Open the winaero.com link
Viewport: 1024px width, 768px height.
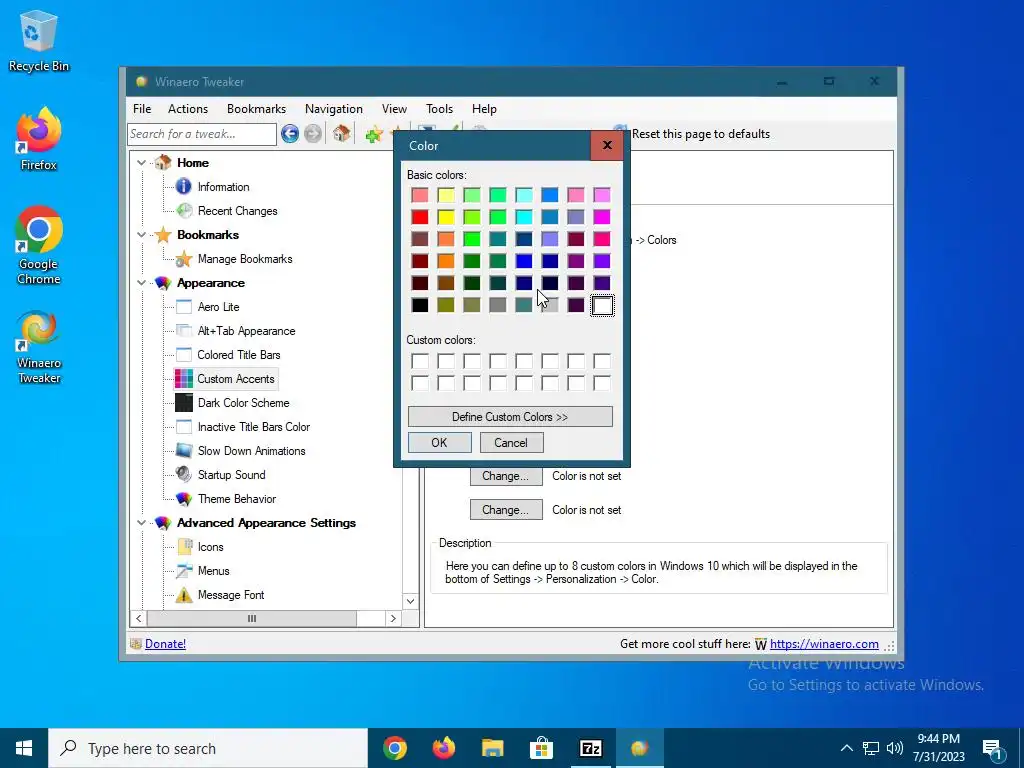(824, 644)
